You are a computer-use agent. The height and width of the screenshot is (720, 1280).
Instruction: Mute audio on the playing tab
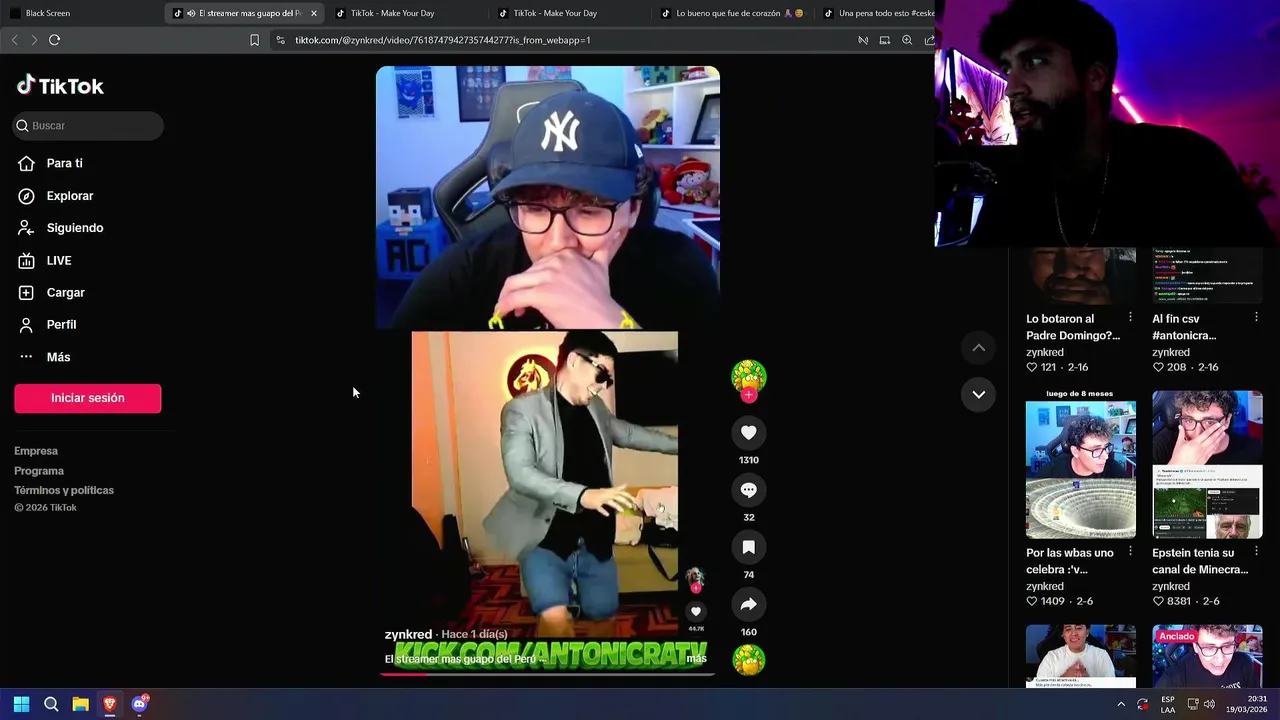pos(190,13)
